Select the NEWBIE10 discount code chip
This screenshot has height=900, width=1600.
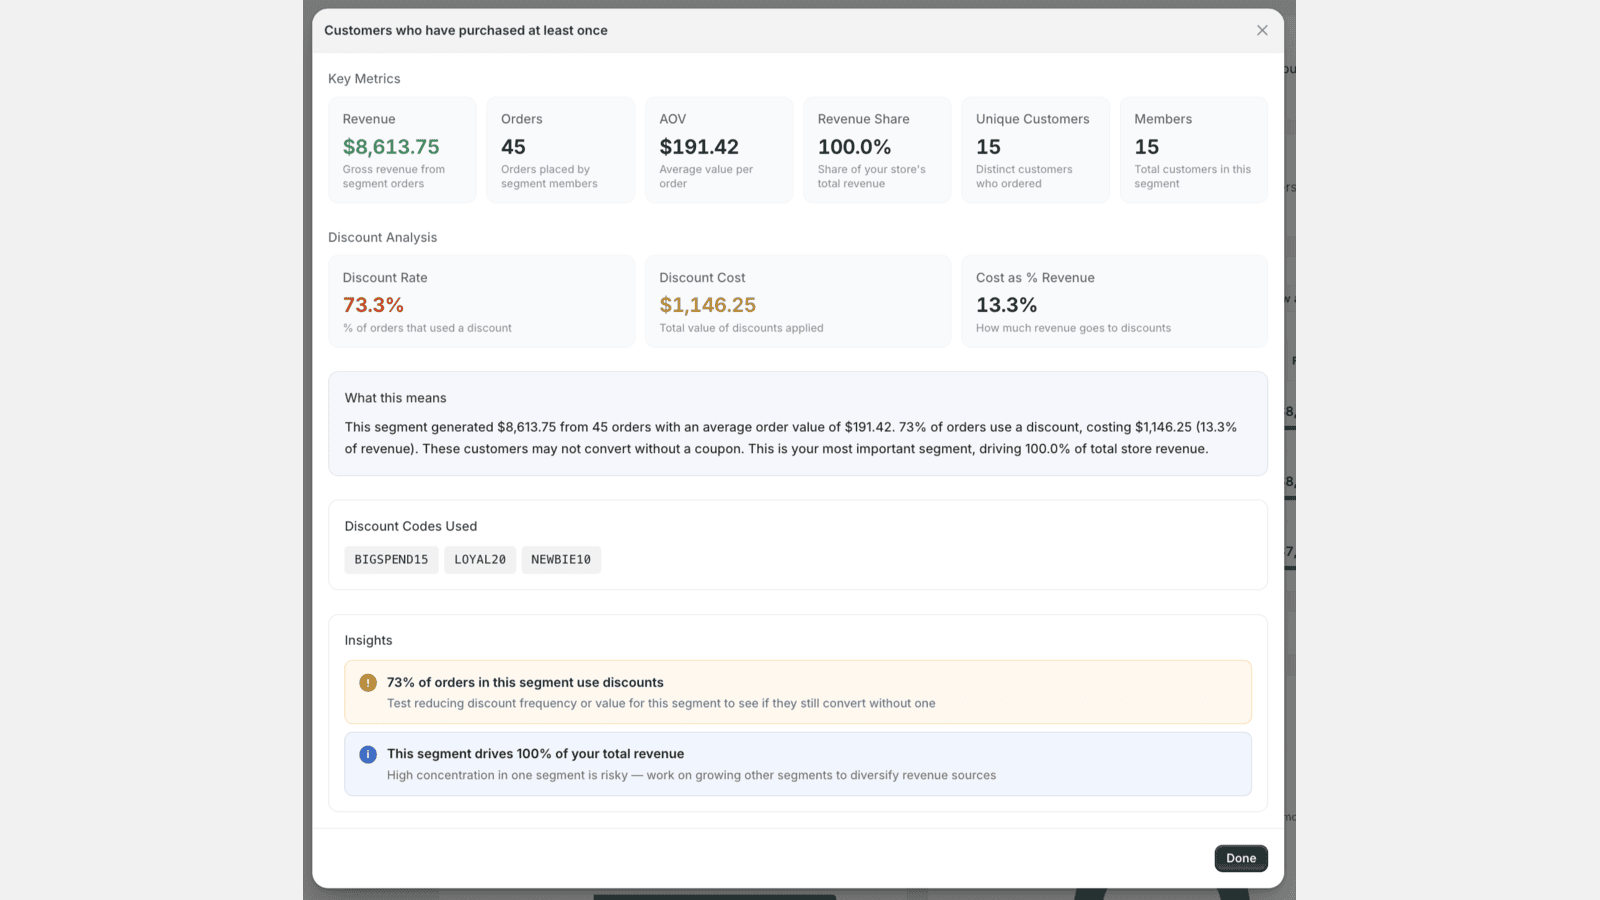pos(561,560)
